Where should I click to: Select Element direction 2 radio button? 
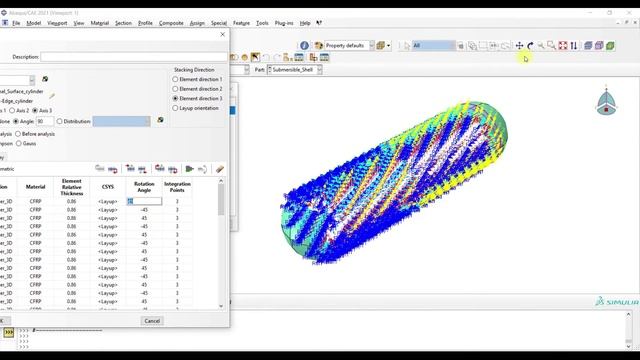point(175,89)
